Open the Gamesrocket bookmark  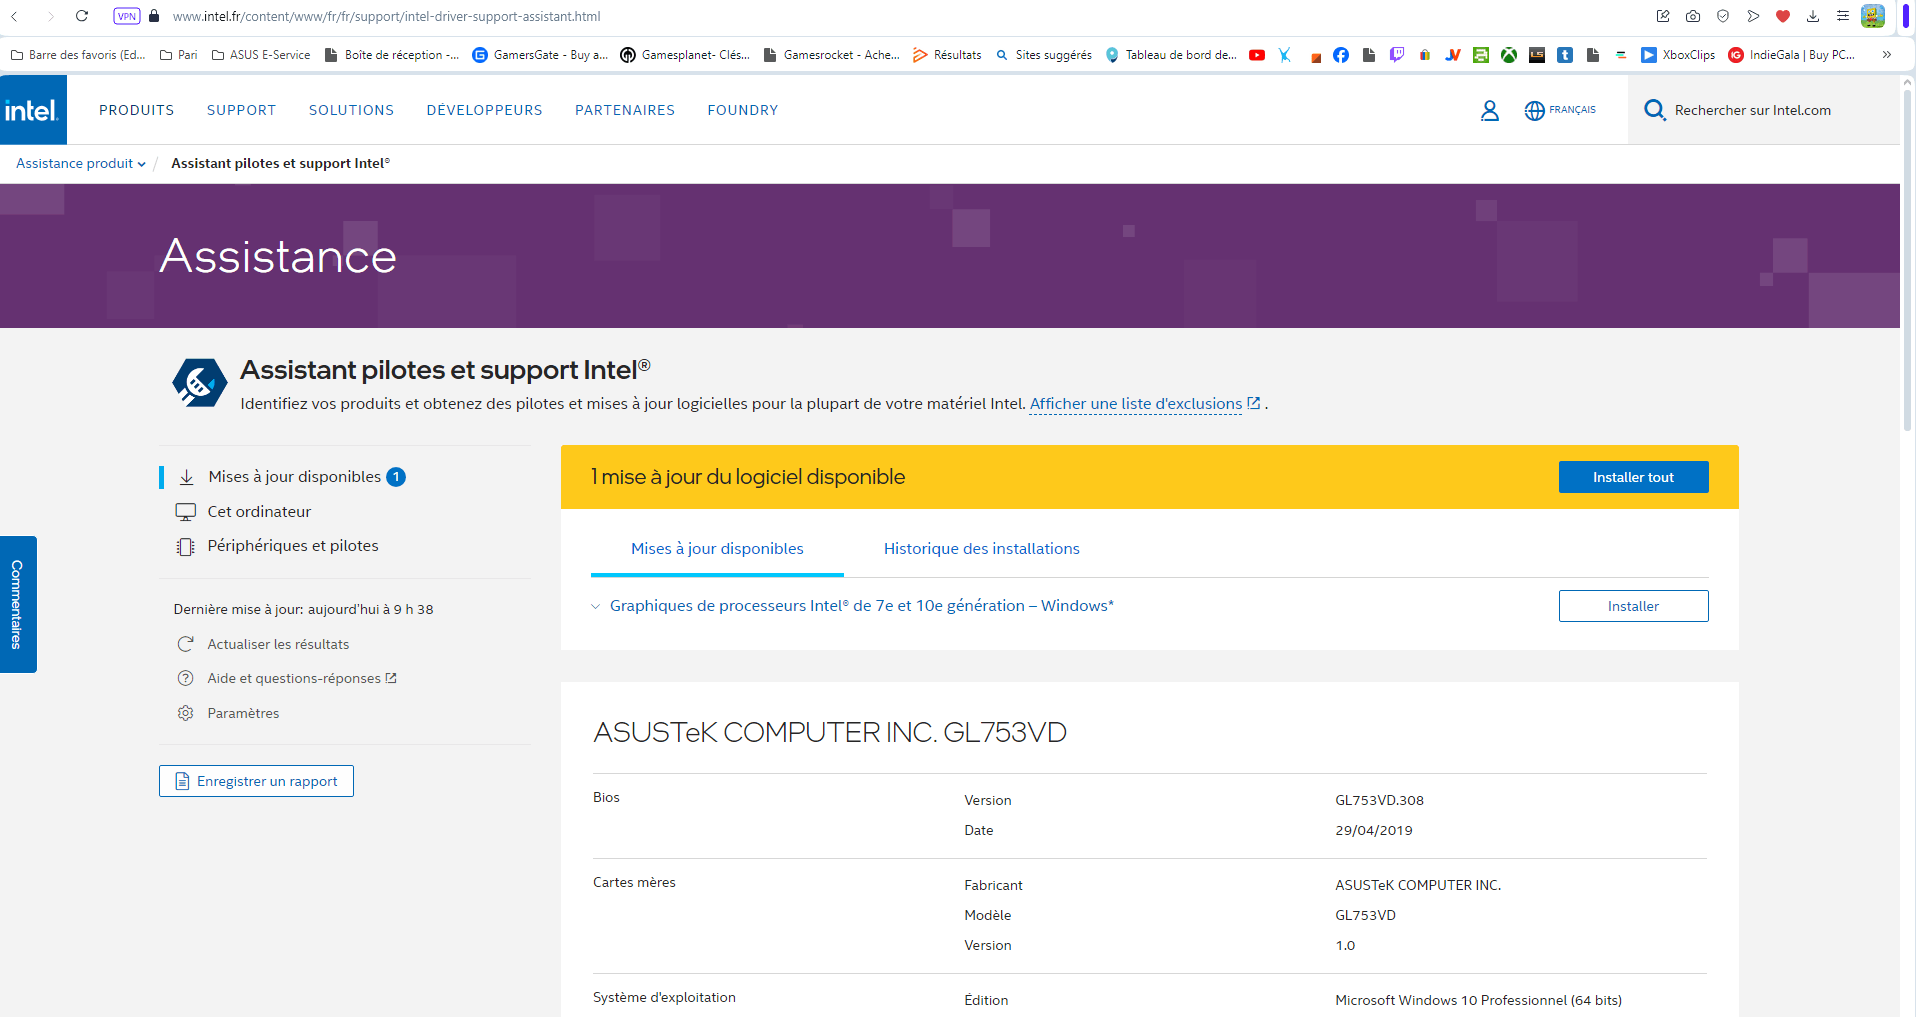coord(831,55)
